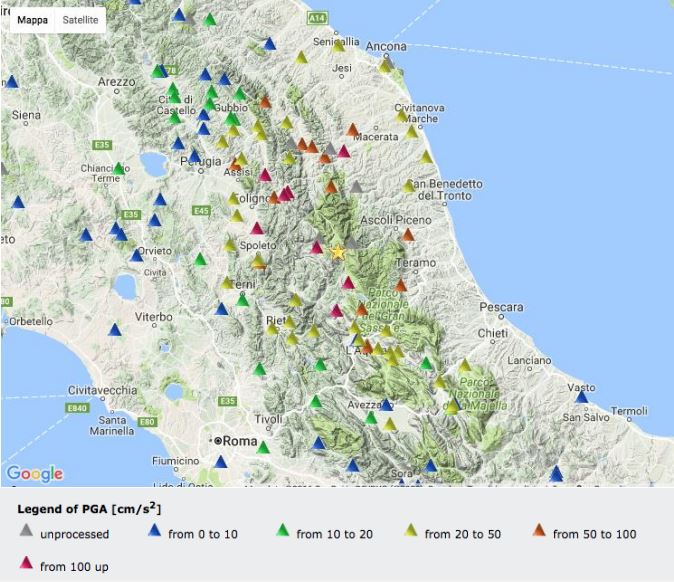Click the blue marker southwest of Viterbo
The image size is (674, 582).
[x=115, y=330]
